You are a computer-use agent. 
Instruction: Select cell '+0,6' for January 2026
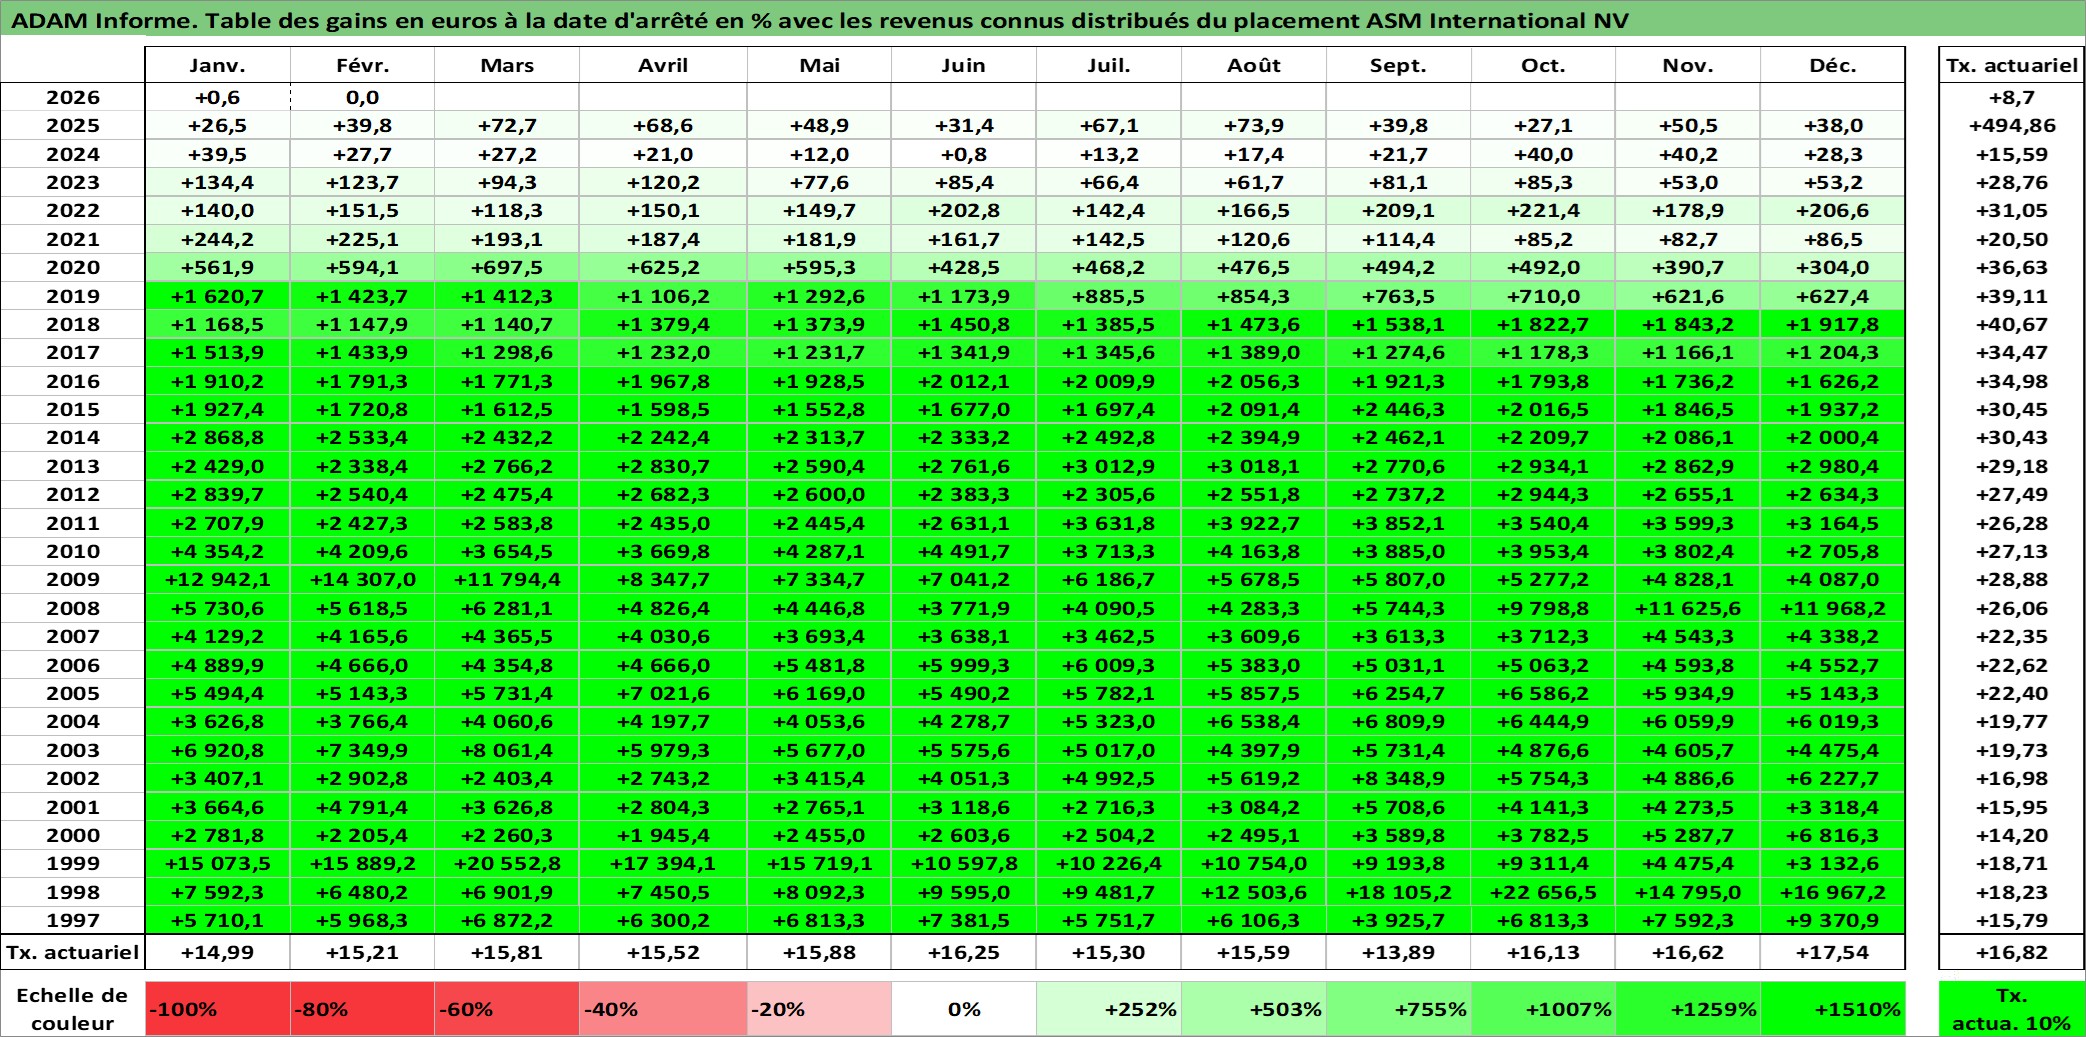pyautogui.click(x=218, y=97)
